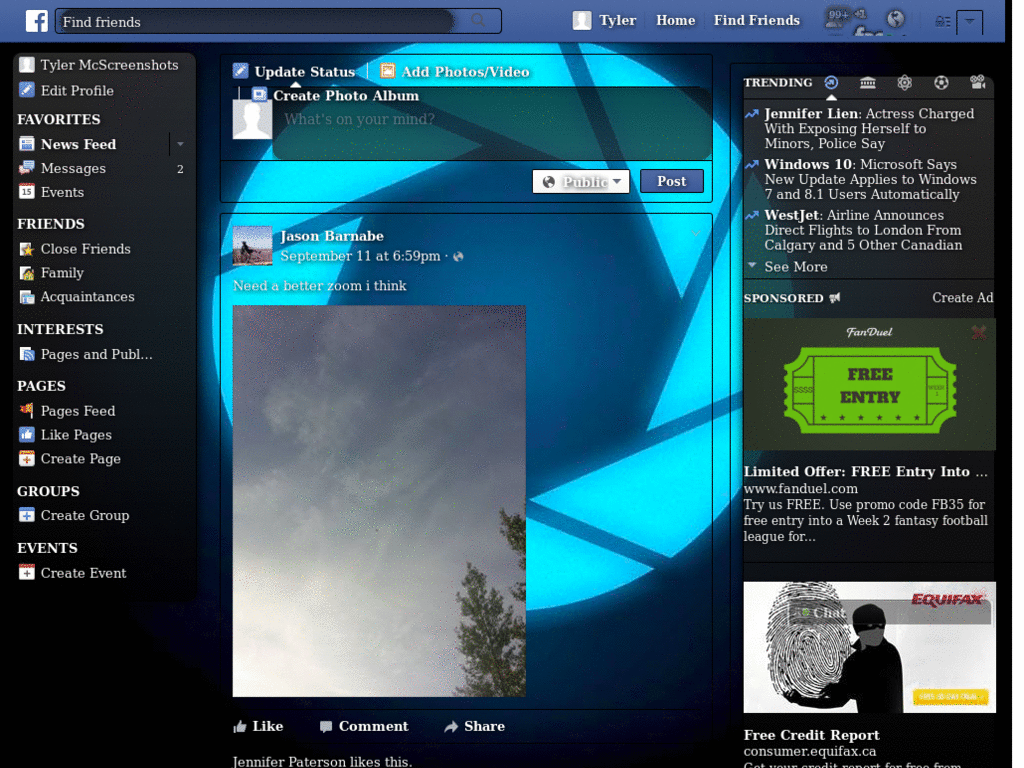This screenshot has width=1024, height=768.
Task: Open friend requests 99+ icon
Action: pos(839,18)
